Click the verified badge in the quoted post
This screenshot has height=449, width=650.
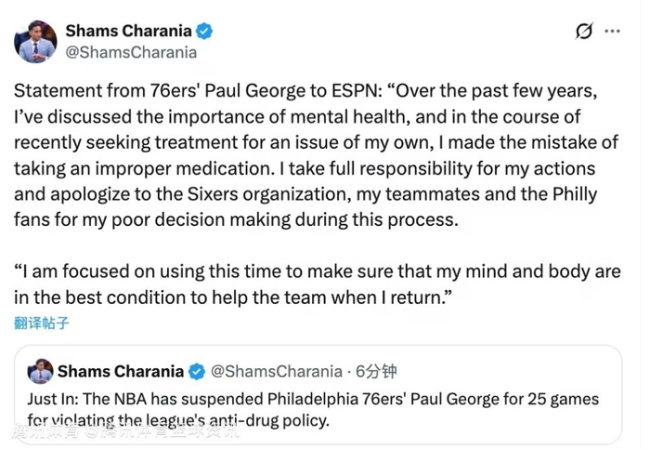click(x=196, y=371)
